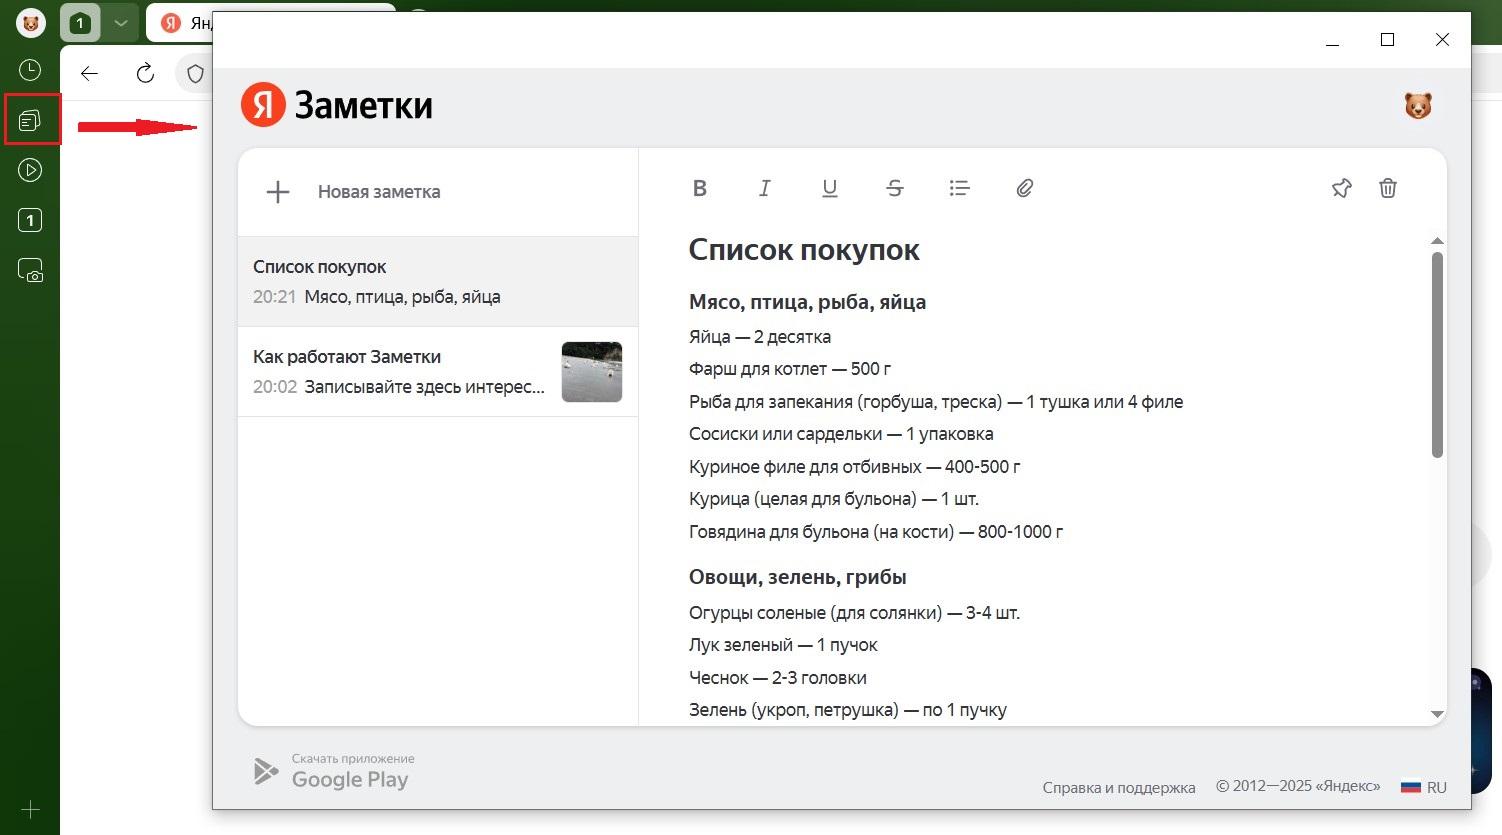The image size is (1502, 835).
Task: Apply strikethrough formatting to text
Action: coord(895,188)
